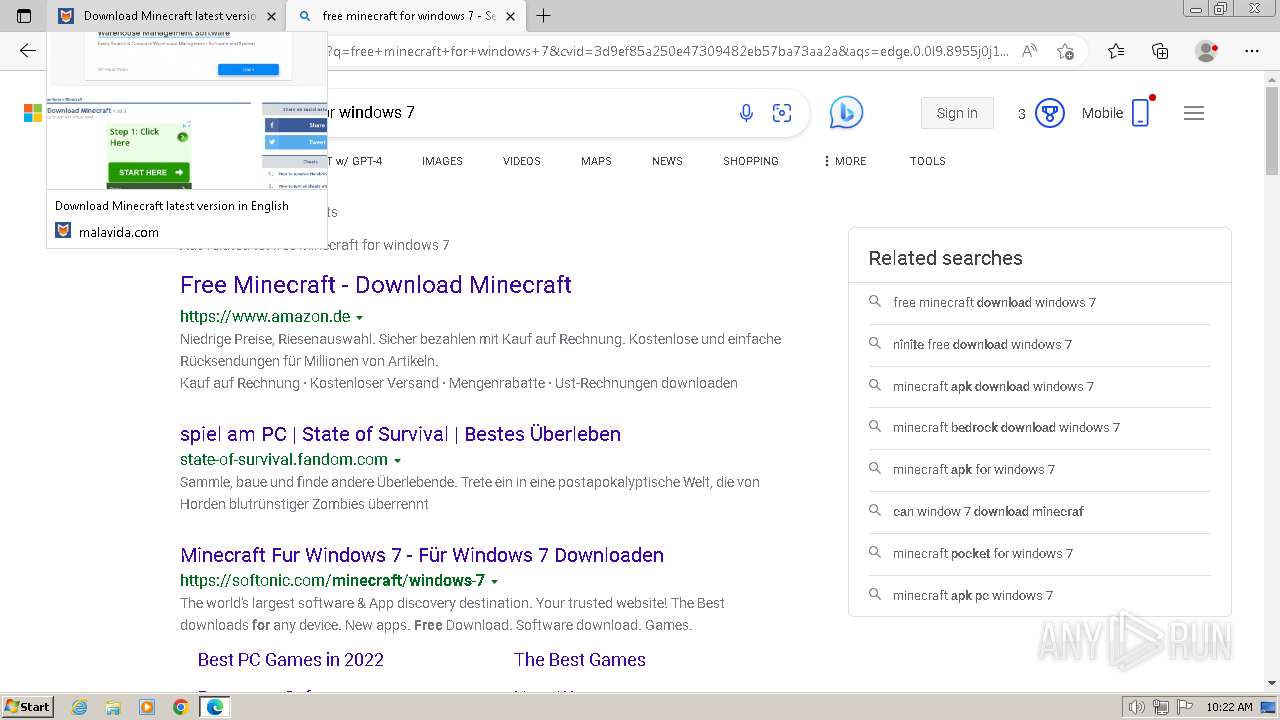This screenshot has width=1280, height=720.
Task: Search minecraft pocket for windows 7
Action: click(x=1040, y=553)
